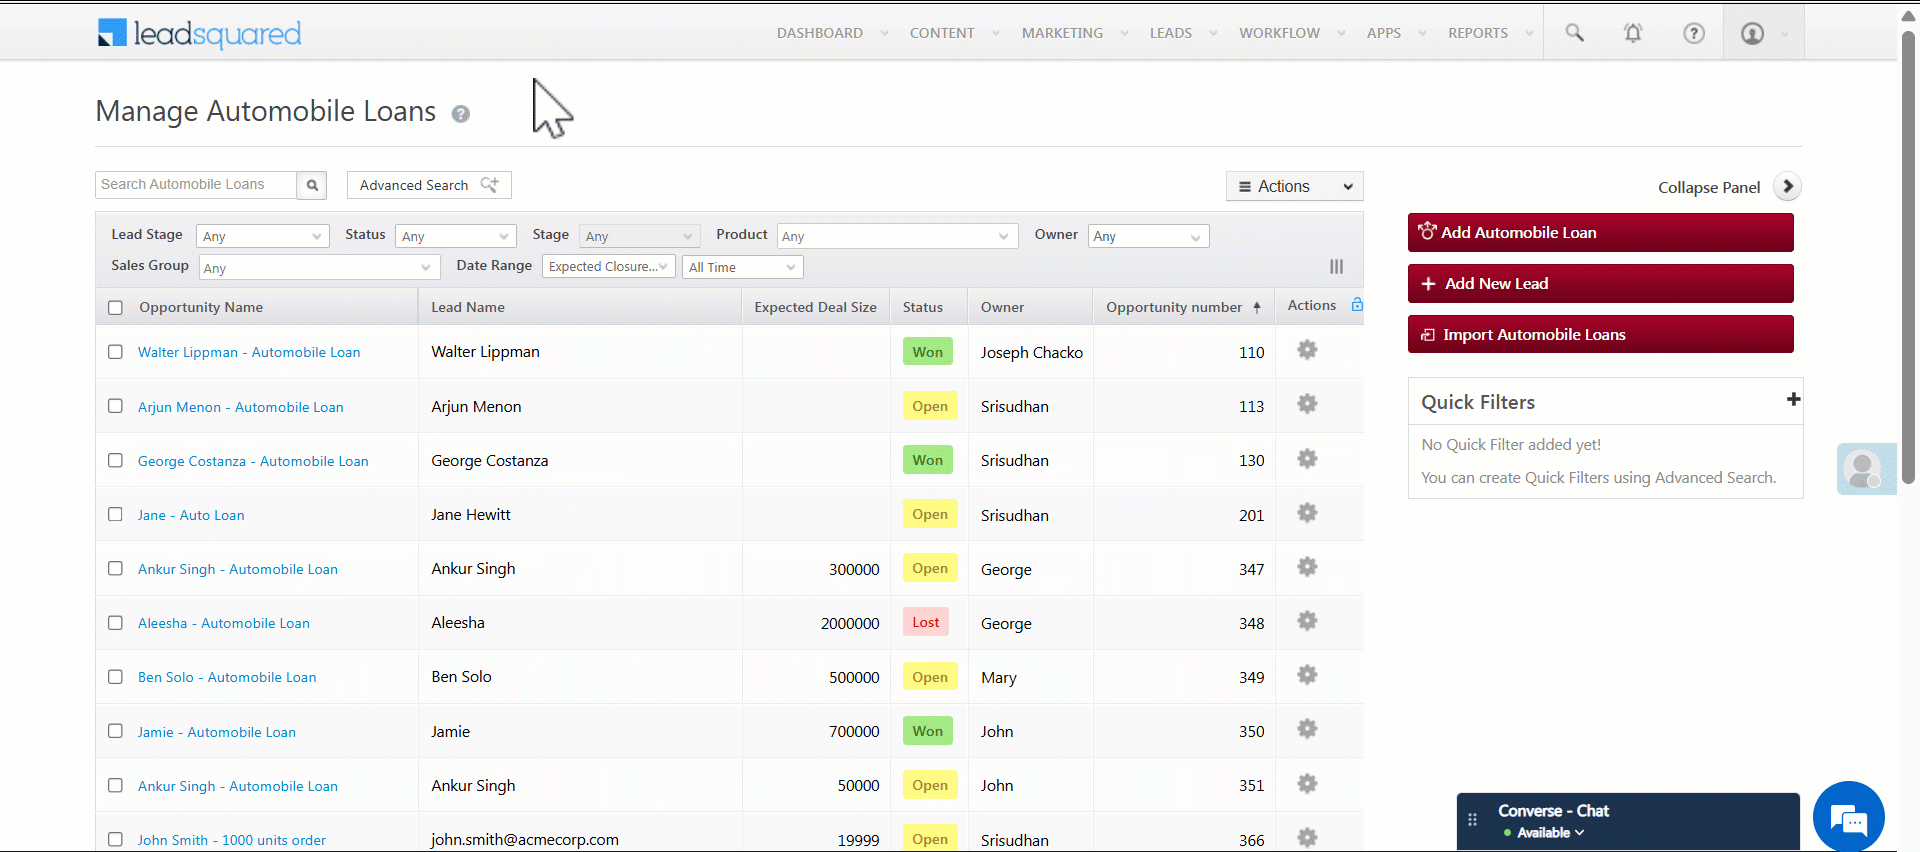Image resolution: width=1920 pixels, height=852 pixels.
Task: Open the help question mark in header
Action: (1694, 33)
